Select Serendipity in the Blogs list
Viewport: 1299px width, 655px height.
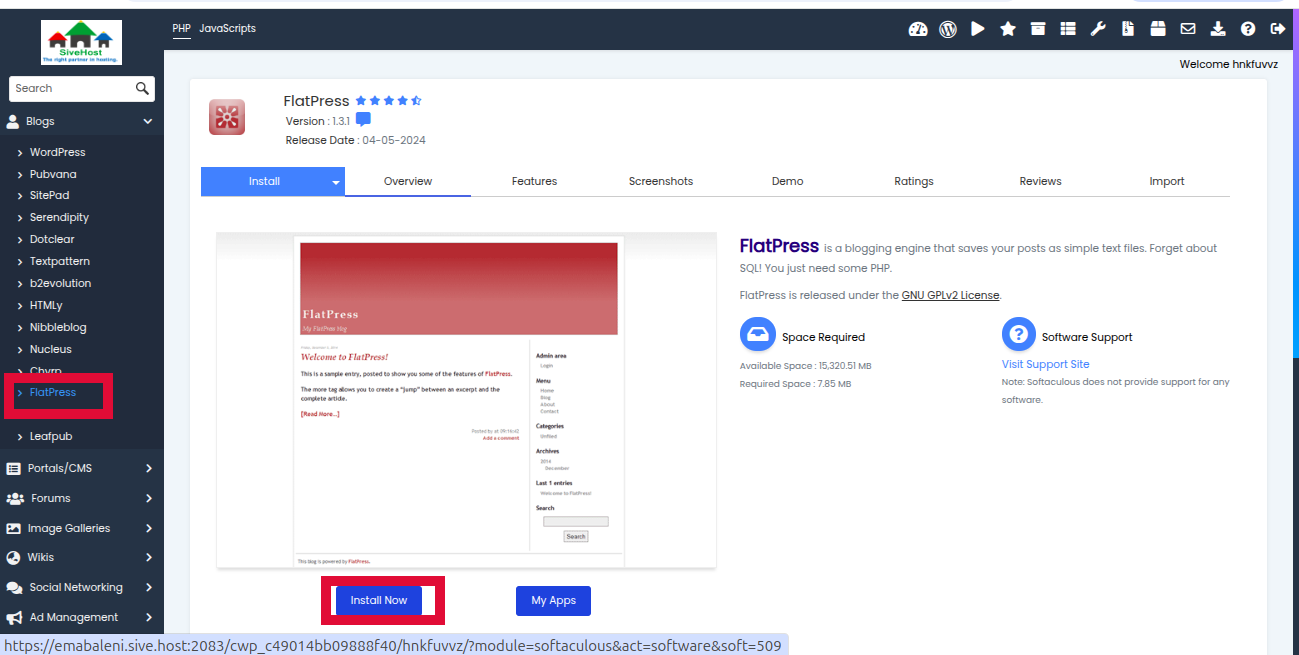coord(59,217)
